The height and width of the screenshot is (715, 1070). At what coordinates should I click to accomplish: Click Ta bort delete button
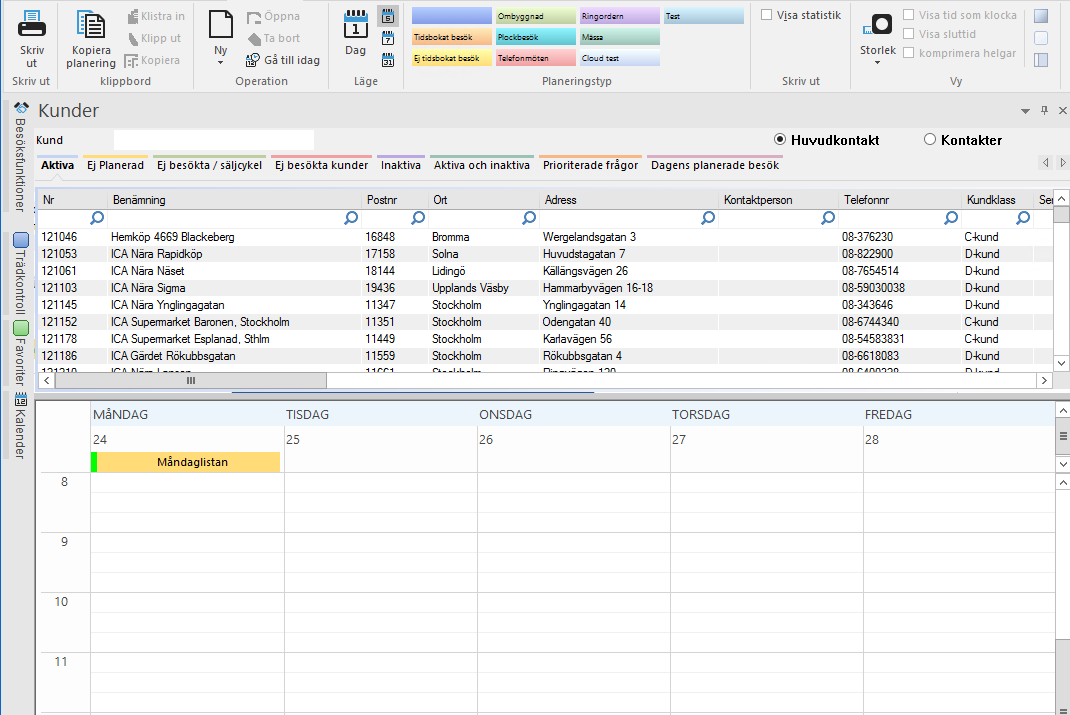[x=273, y=38]
